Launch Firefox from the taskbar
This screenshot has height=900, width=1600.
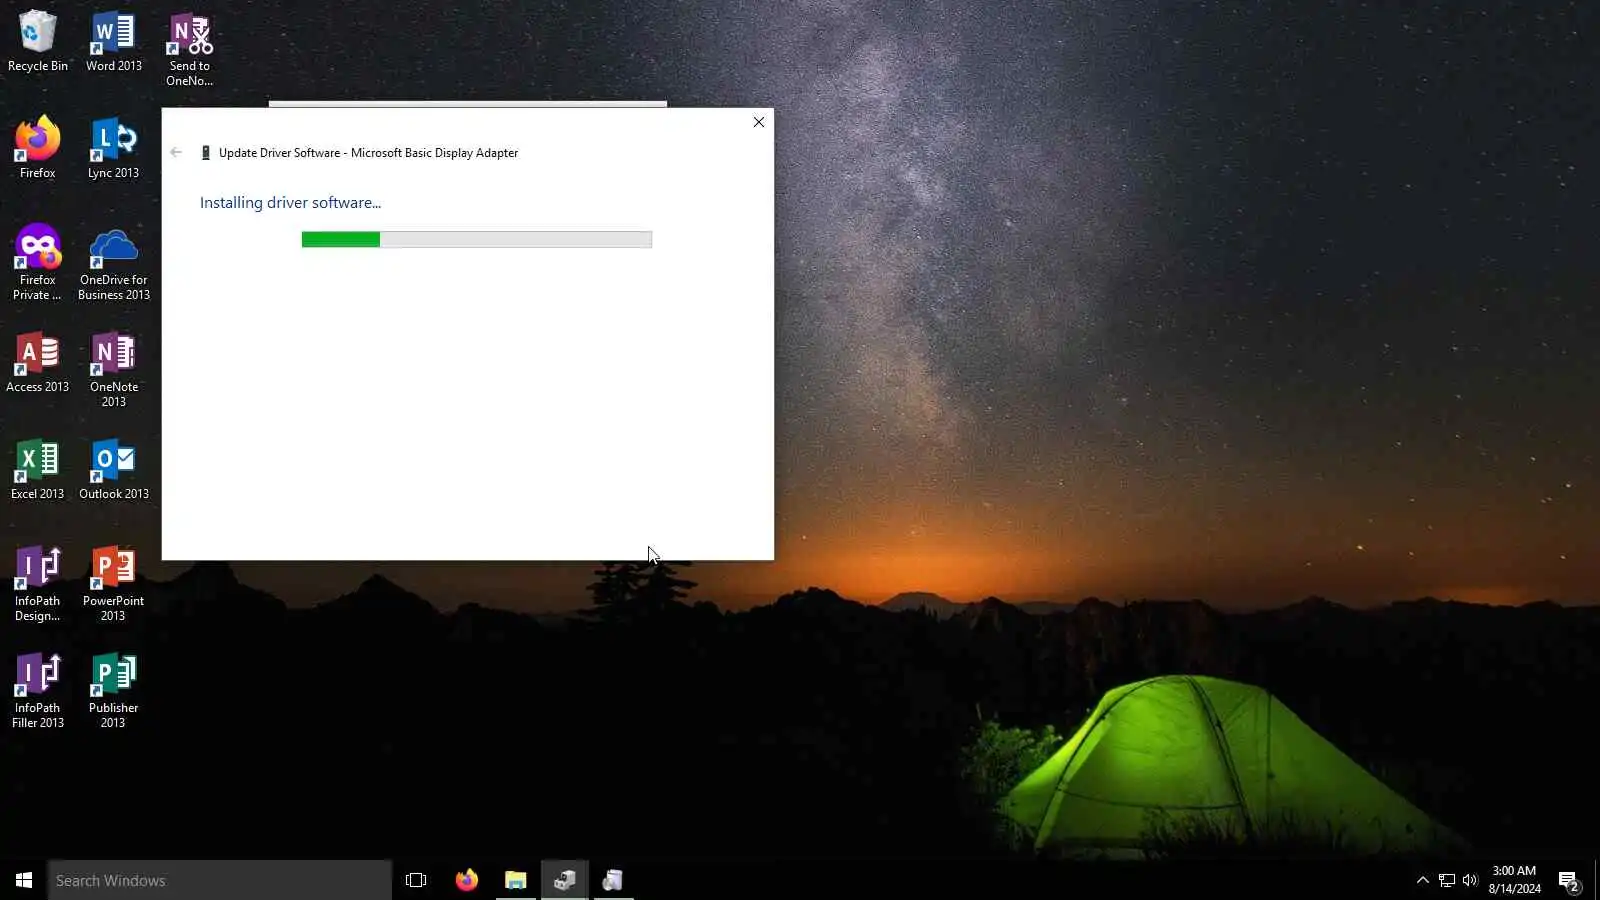[x=467, y=880]
